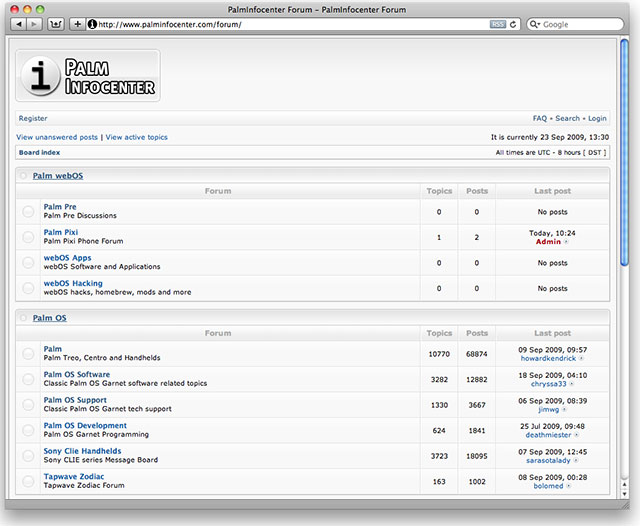Click status icon beside Palm forum row

[28, 353]
